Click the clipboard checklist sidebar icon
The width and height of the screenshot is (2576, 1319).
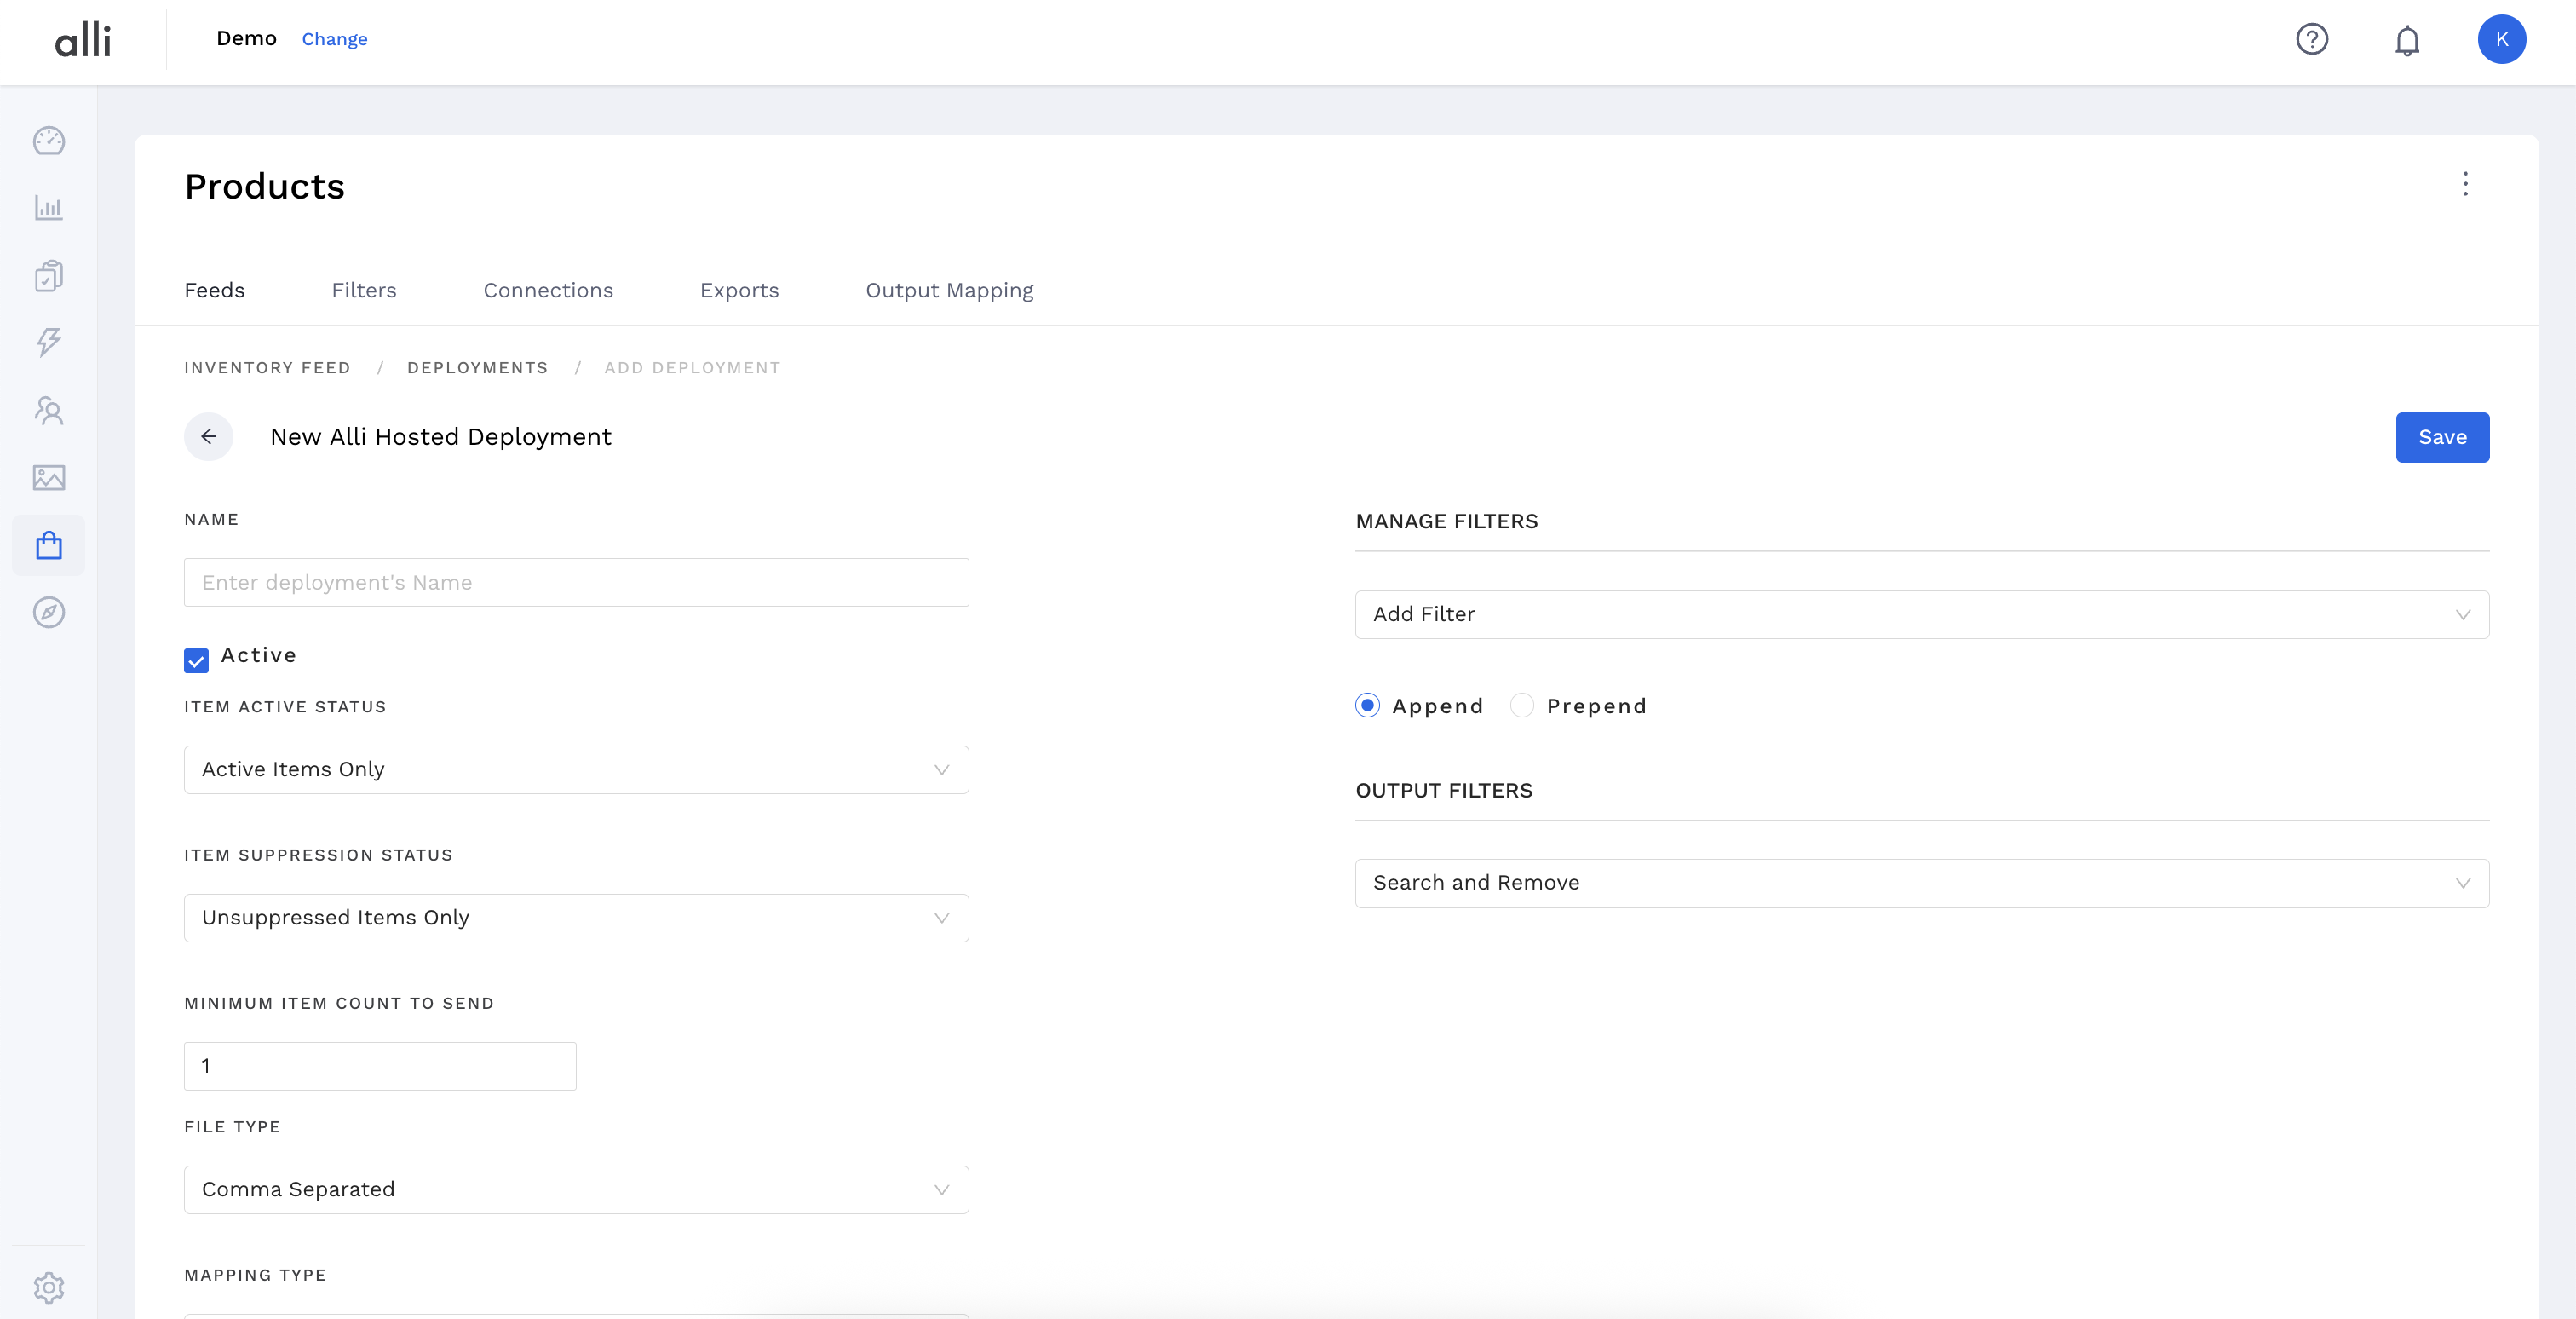point(48,275)
